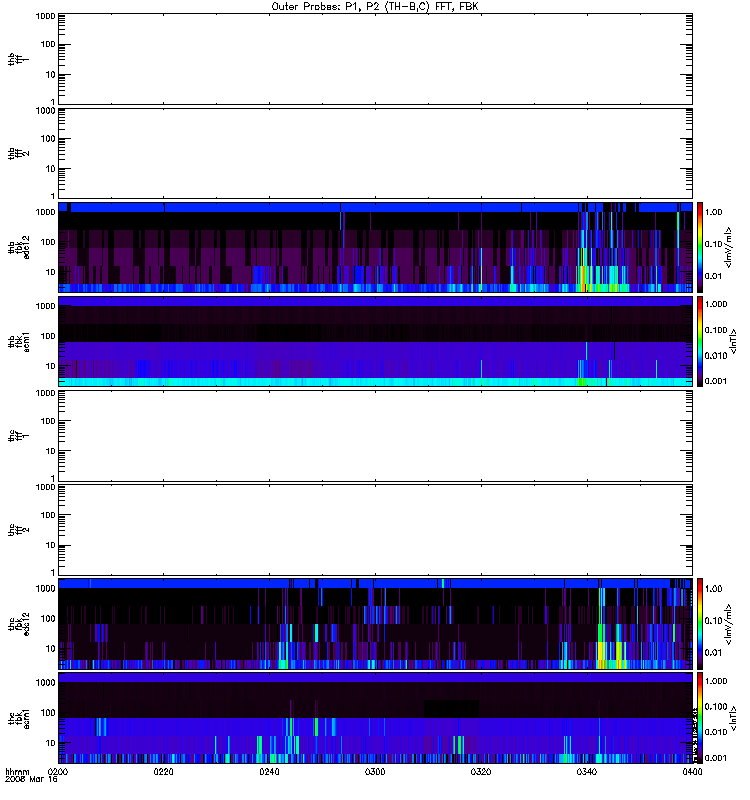Click the 'thc fff 1' y-axis label

(18, 436)
